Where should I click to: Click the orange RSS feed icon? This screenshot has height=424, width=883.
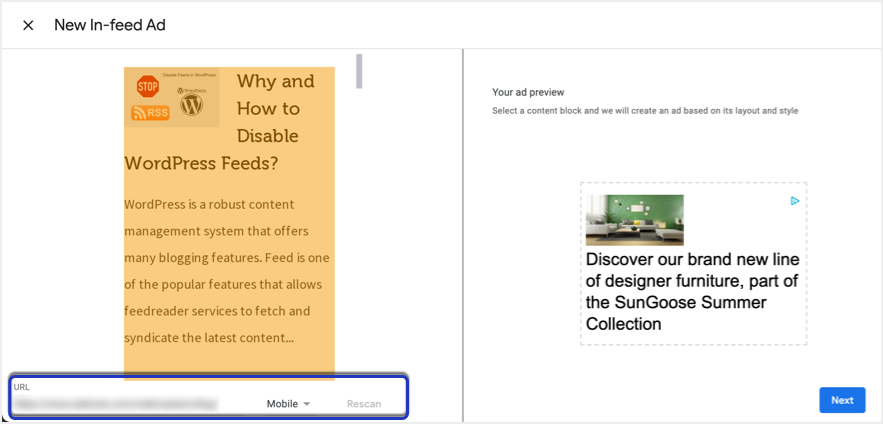click(150, 113)
